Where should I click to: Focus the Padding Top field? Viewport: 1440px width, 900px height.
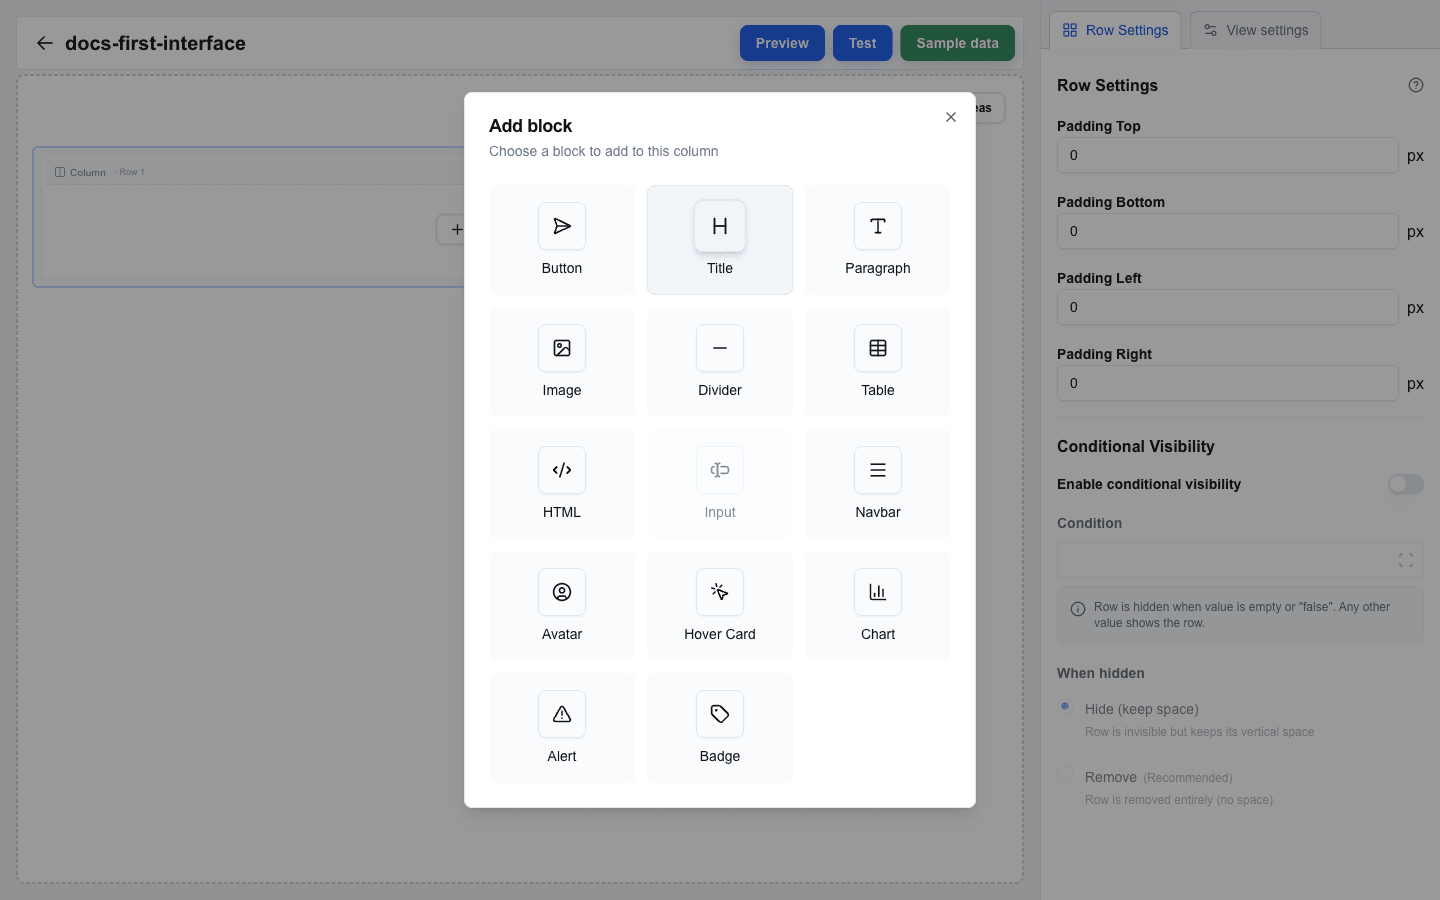(1228, 155)
